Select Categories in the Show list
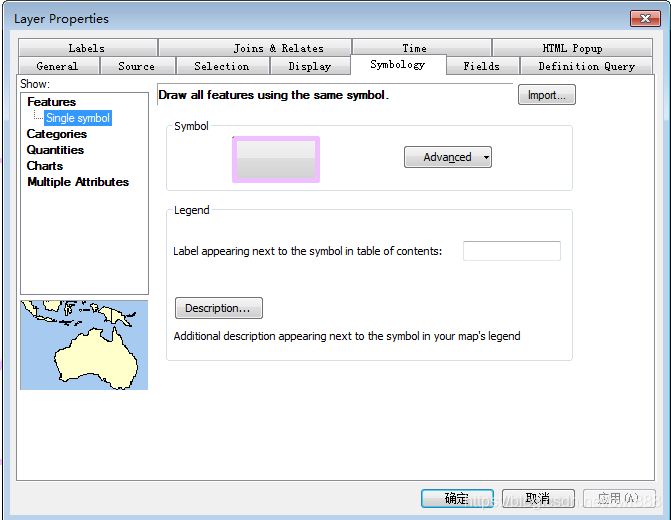 tap(56, 134)
